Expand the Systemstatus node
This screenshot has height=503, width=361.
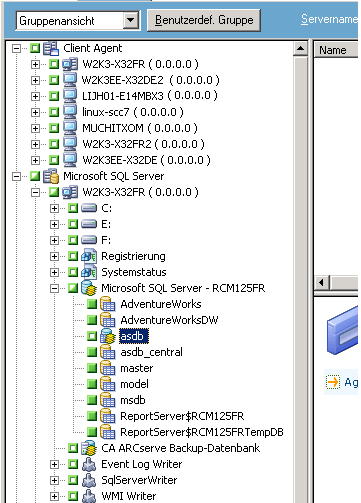tap(54, 272)
